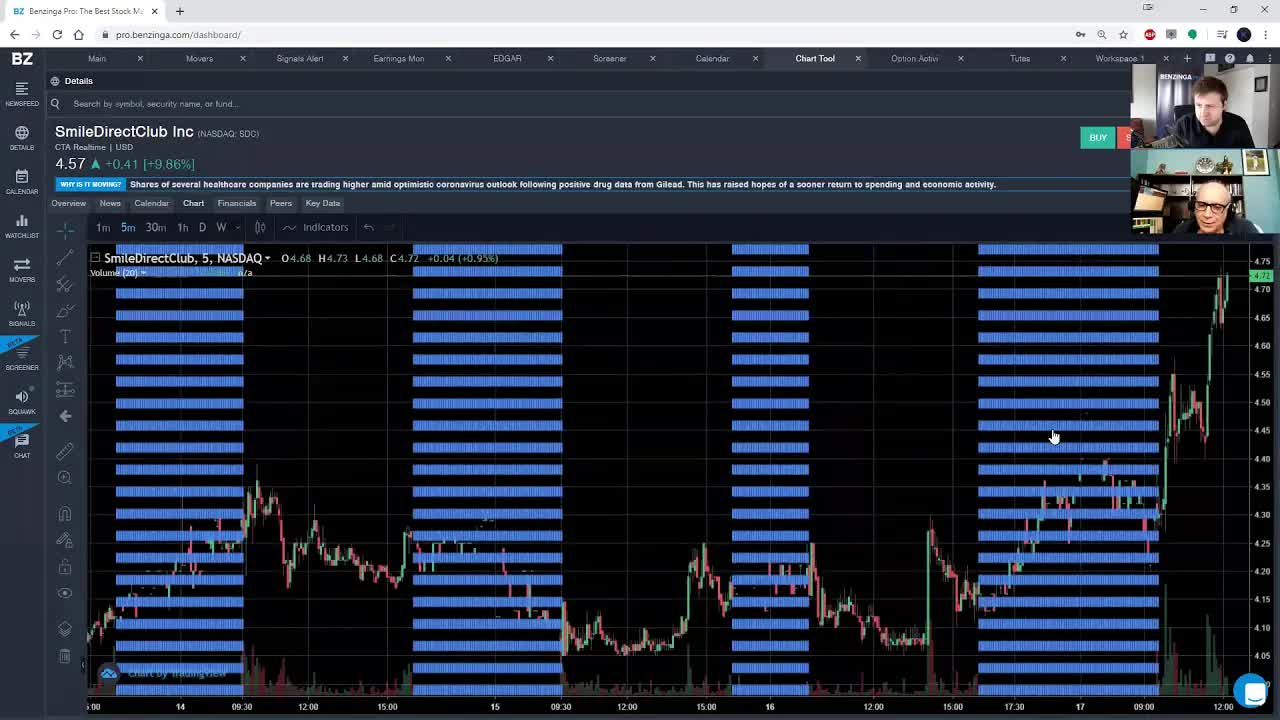The image size is (1280, 720).
Task: Switch to the Peers tab
Action: [x=281, y=203]
